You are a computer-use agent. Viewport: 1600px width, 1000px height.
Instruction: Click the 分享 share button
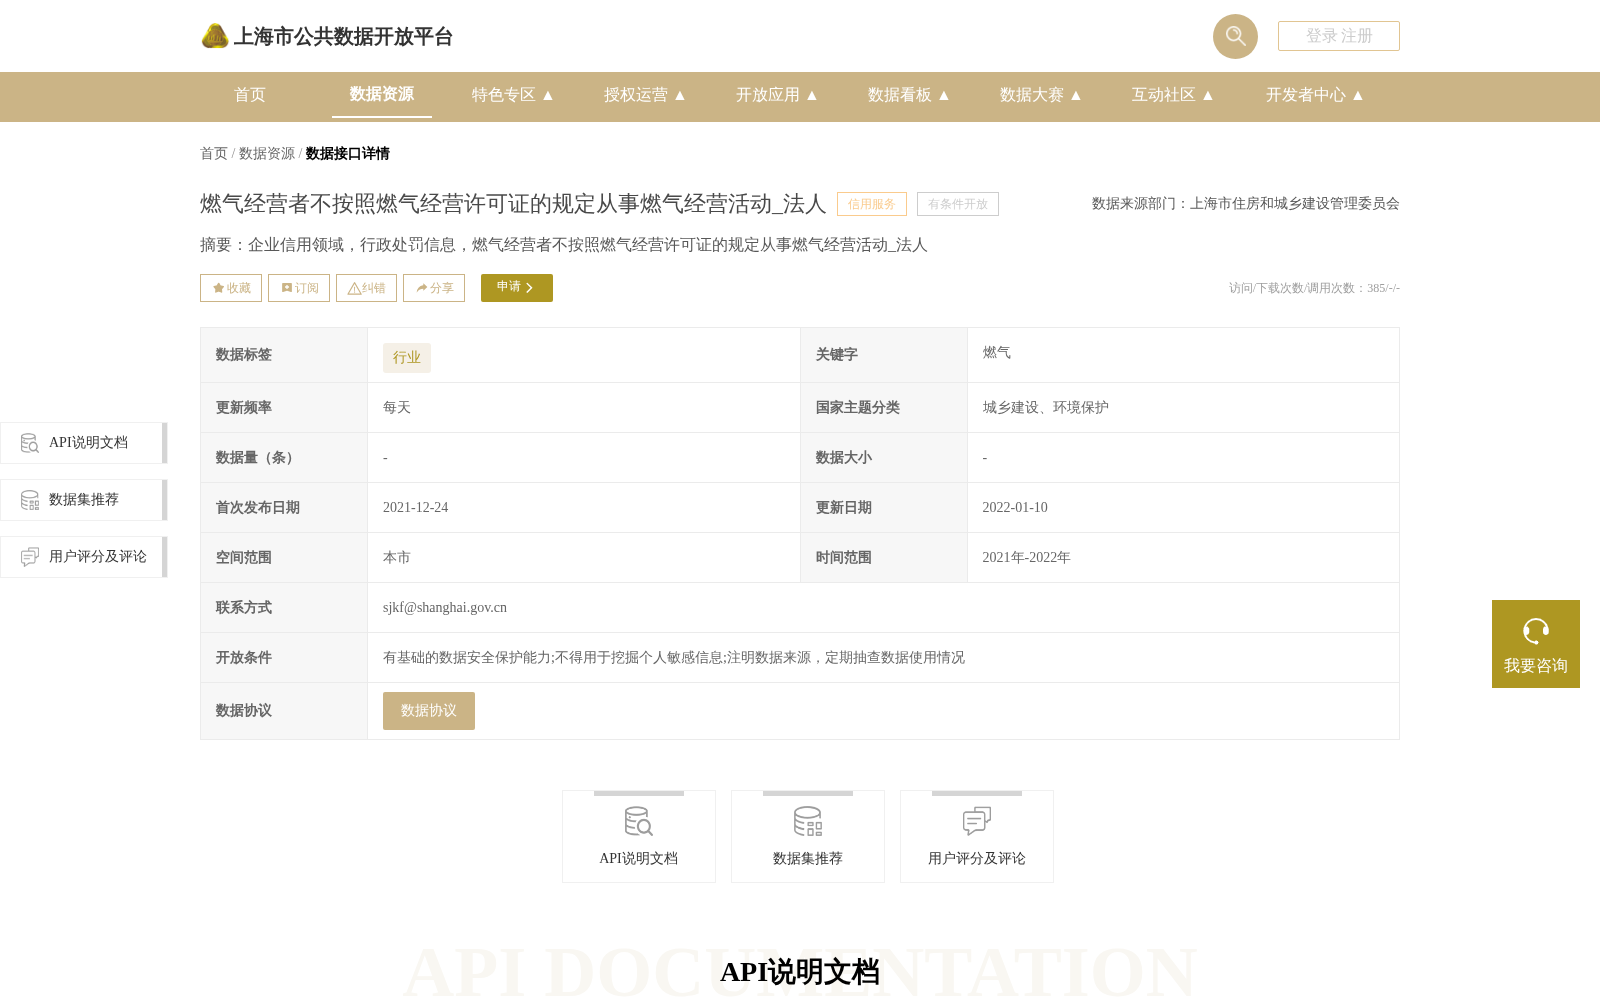tap(434, 288)
